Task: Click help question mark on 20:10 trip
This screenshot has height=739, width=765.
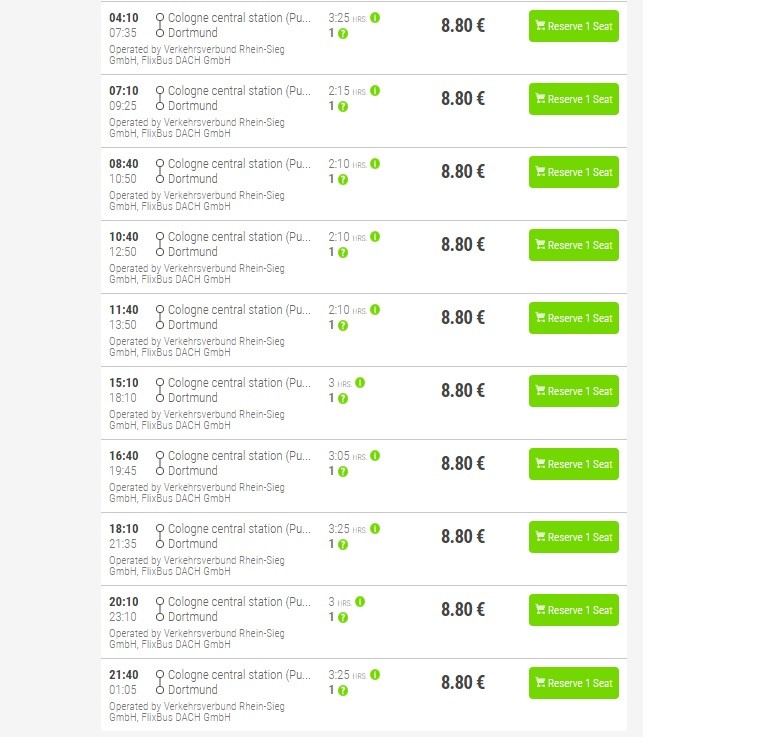Action: 343,617
